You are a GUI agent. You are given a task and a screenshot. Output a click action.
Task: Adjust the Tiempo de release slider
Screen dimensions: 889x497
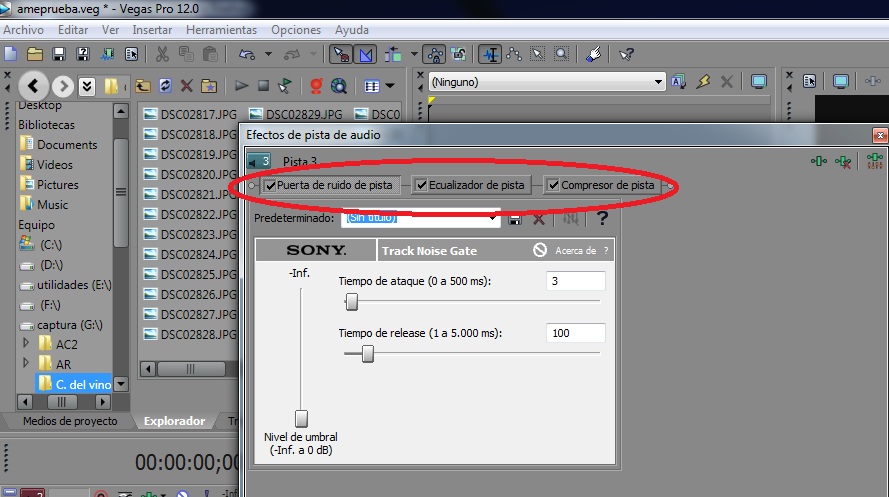[x=368, y=354]
